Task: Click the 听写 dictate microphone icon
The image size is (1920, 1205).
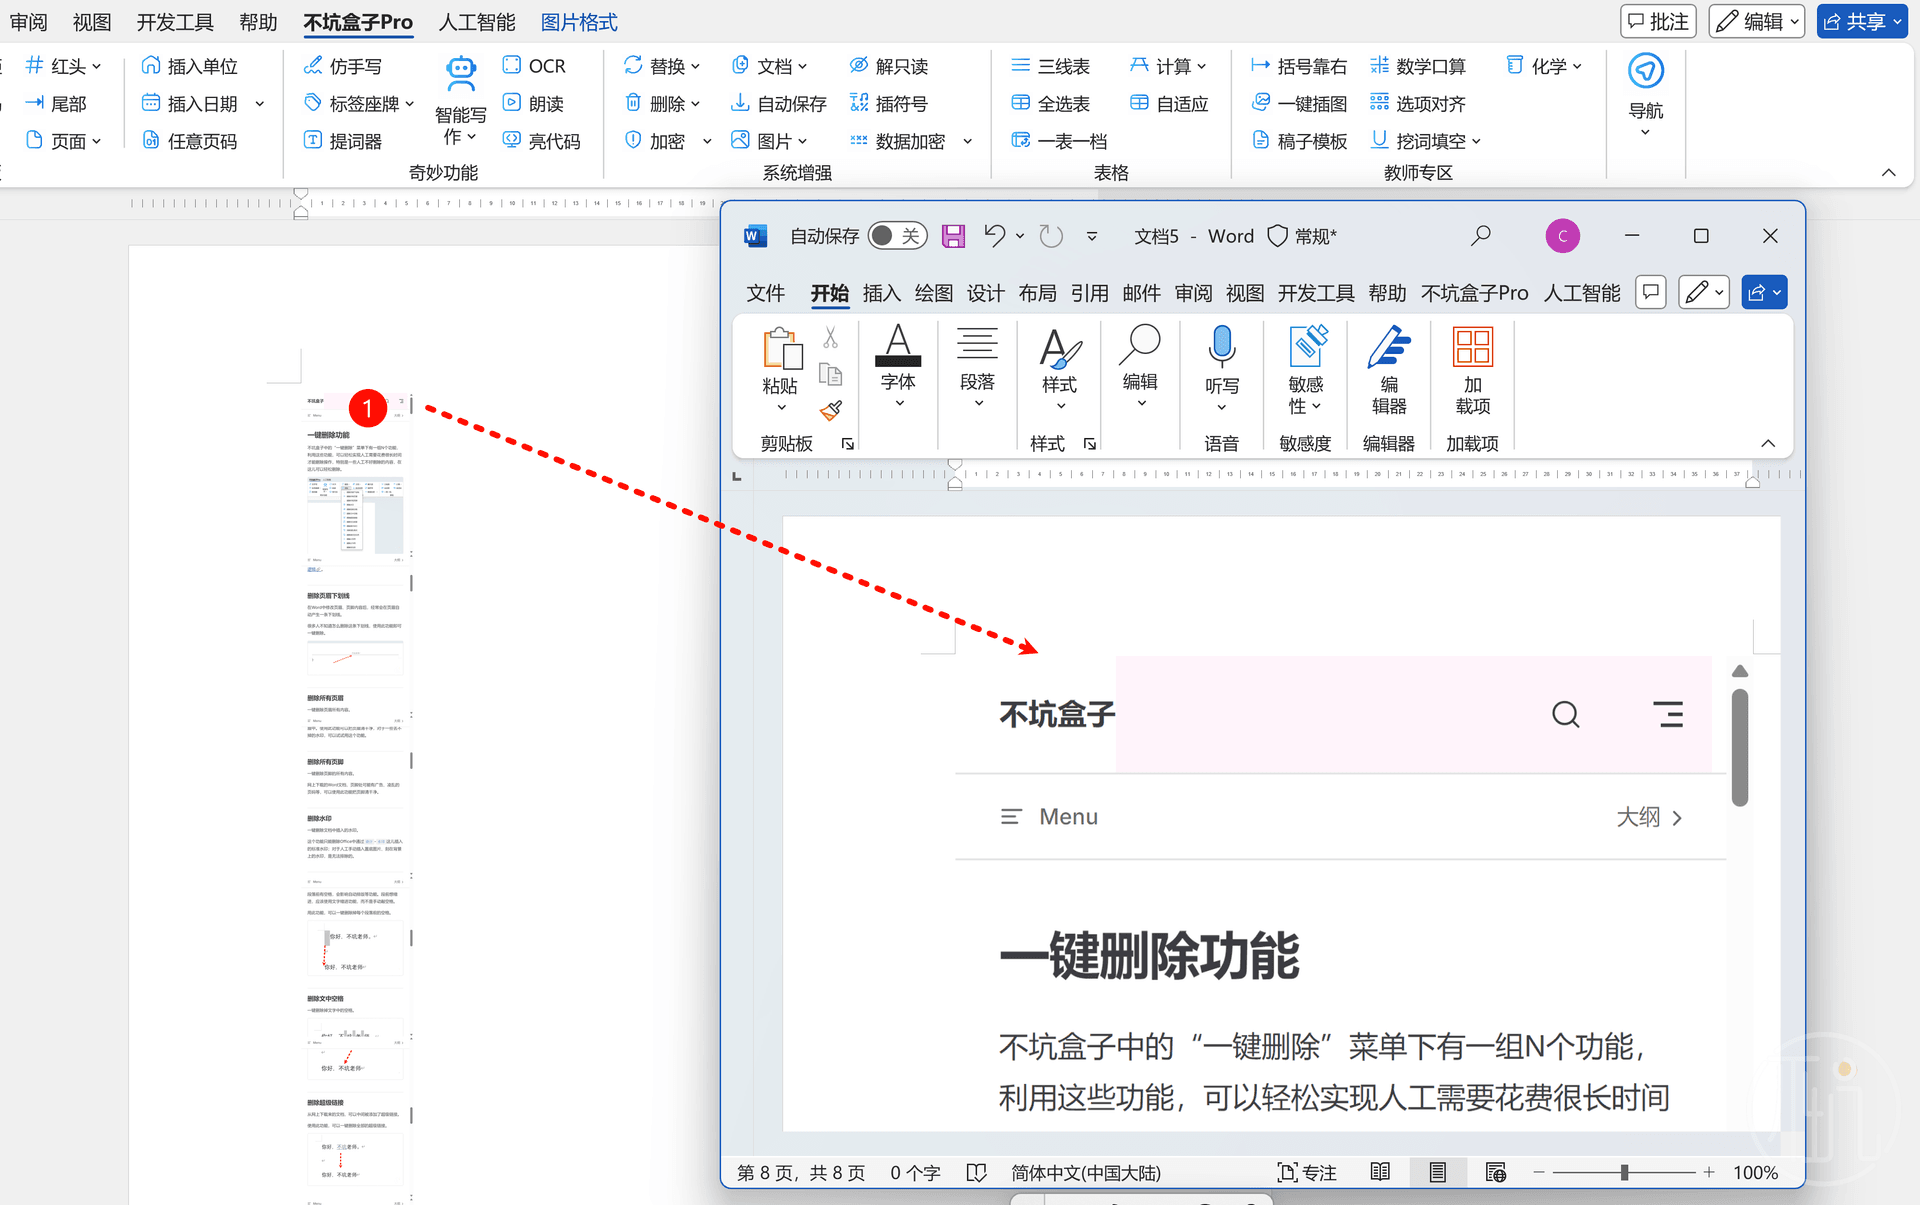Action: pos(1221,346)
